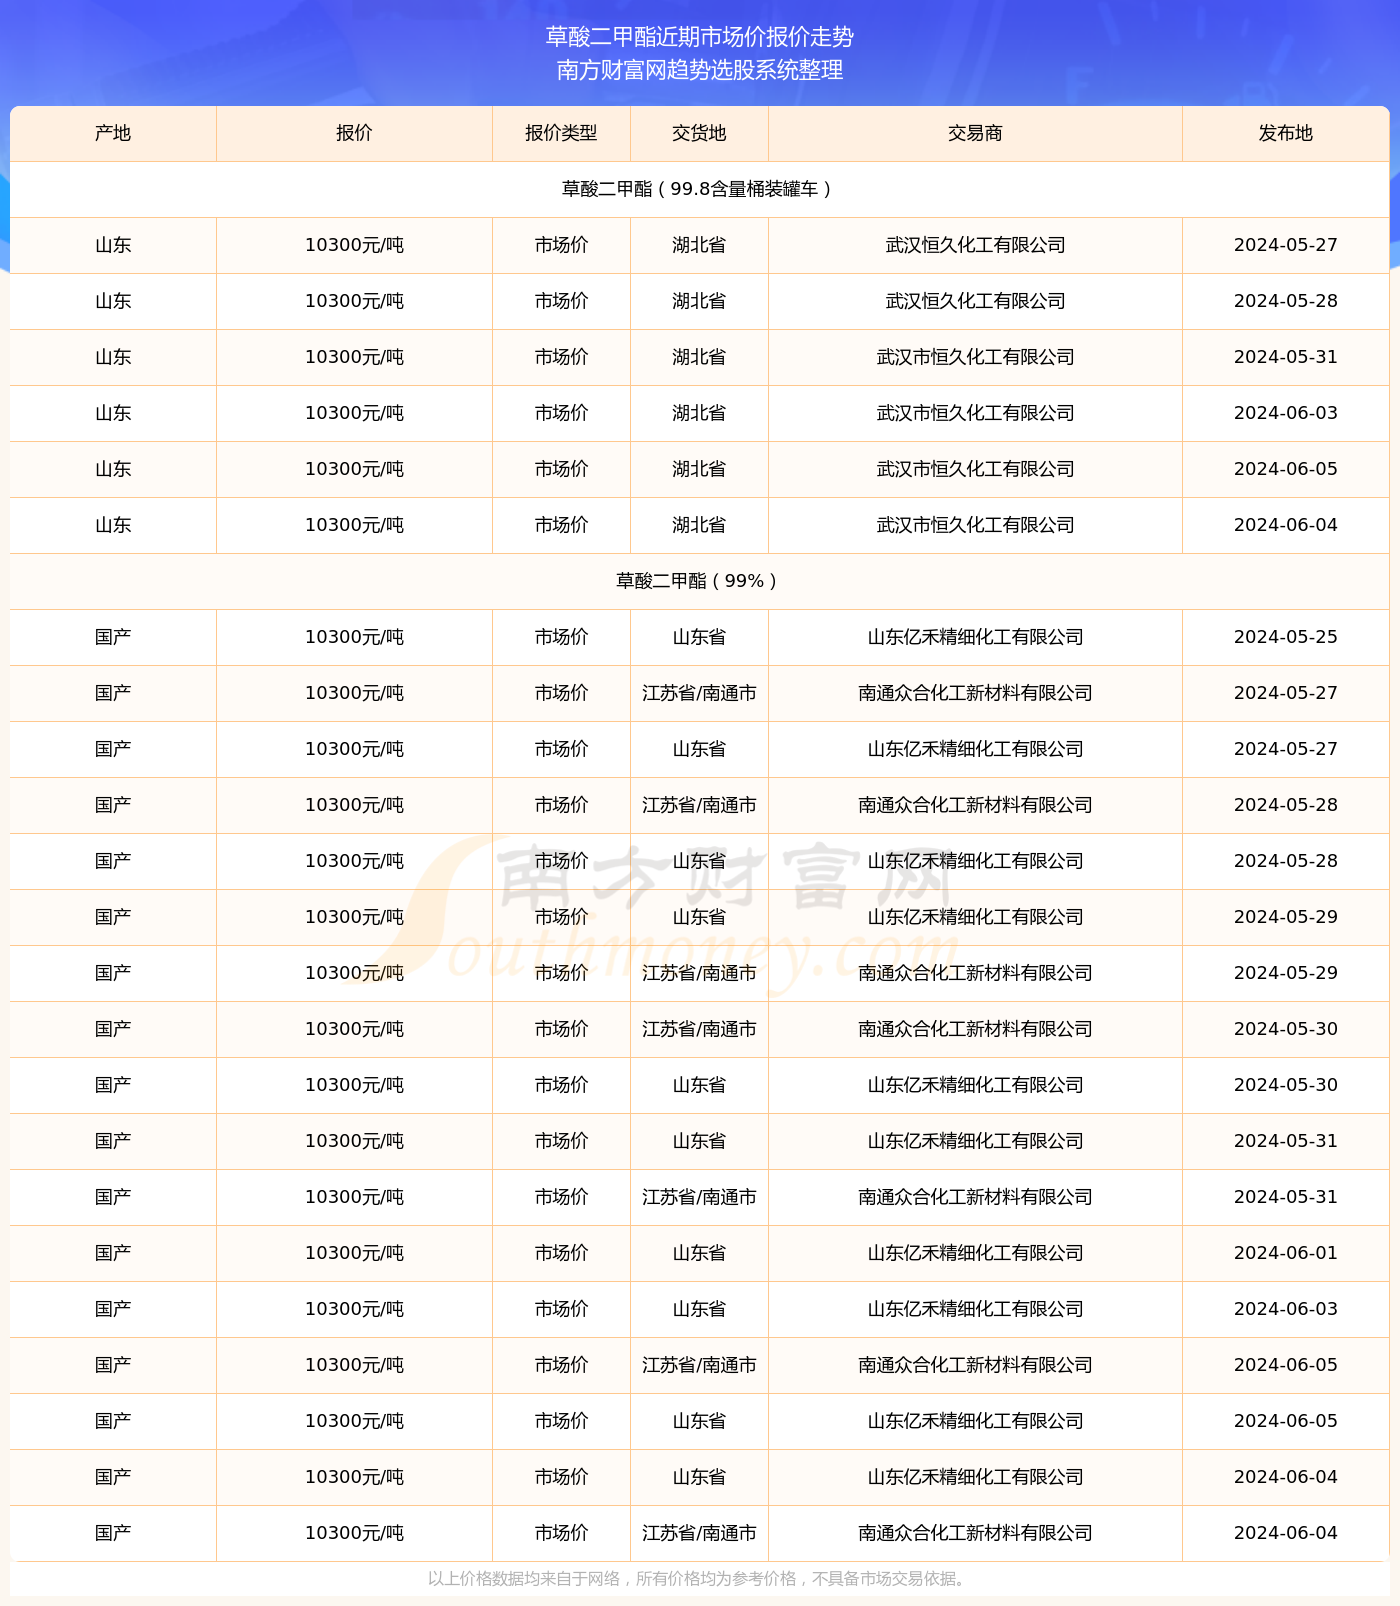Click date 2024-05-30 in the 南通众合化工 row
The image size is (1400, 1606).
[x=1285, y=1029]
